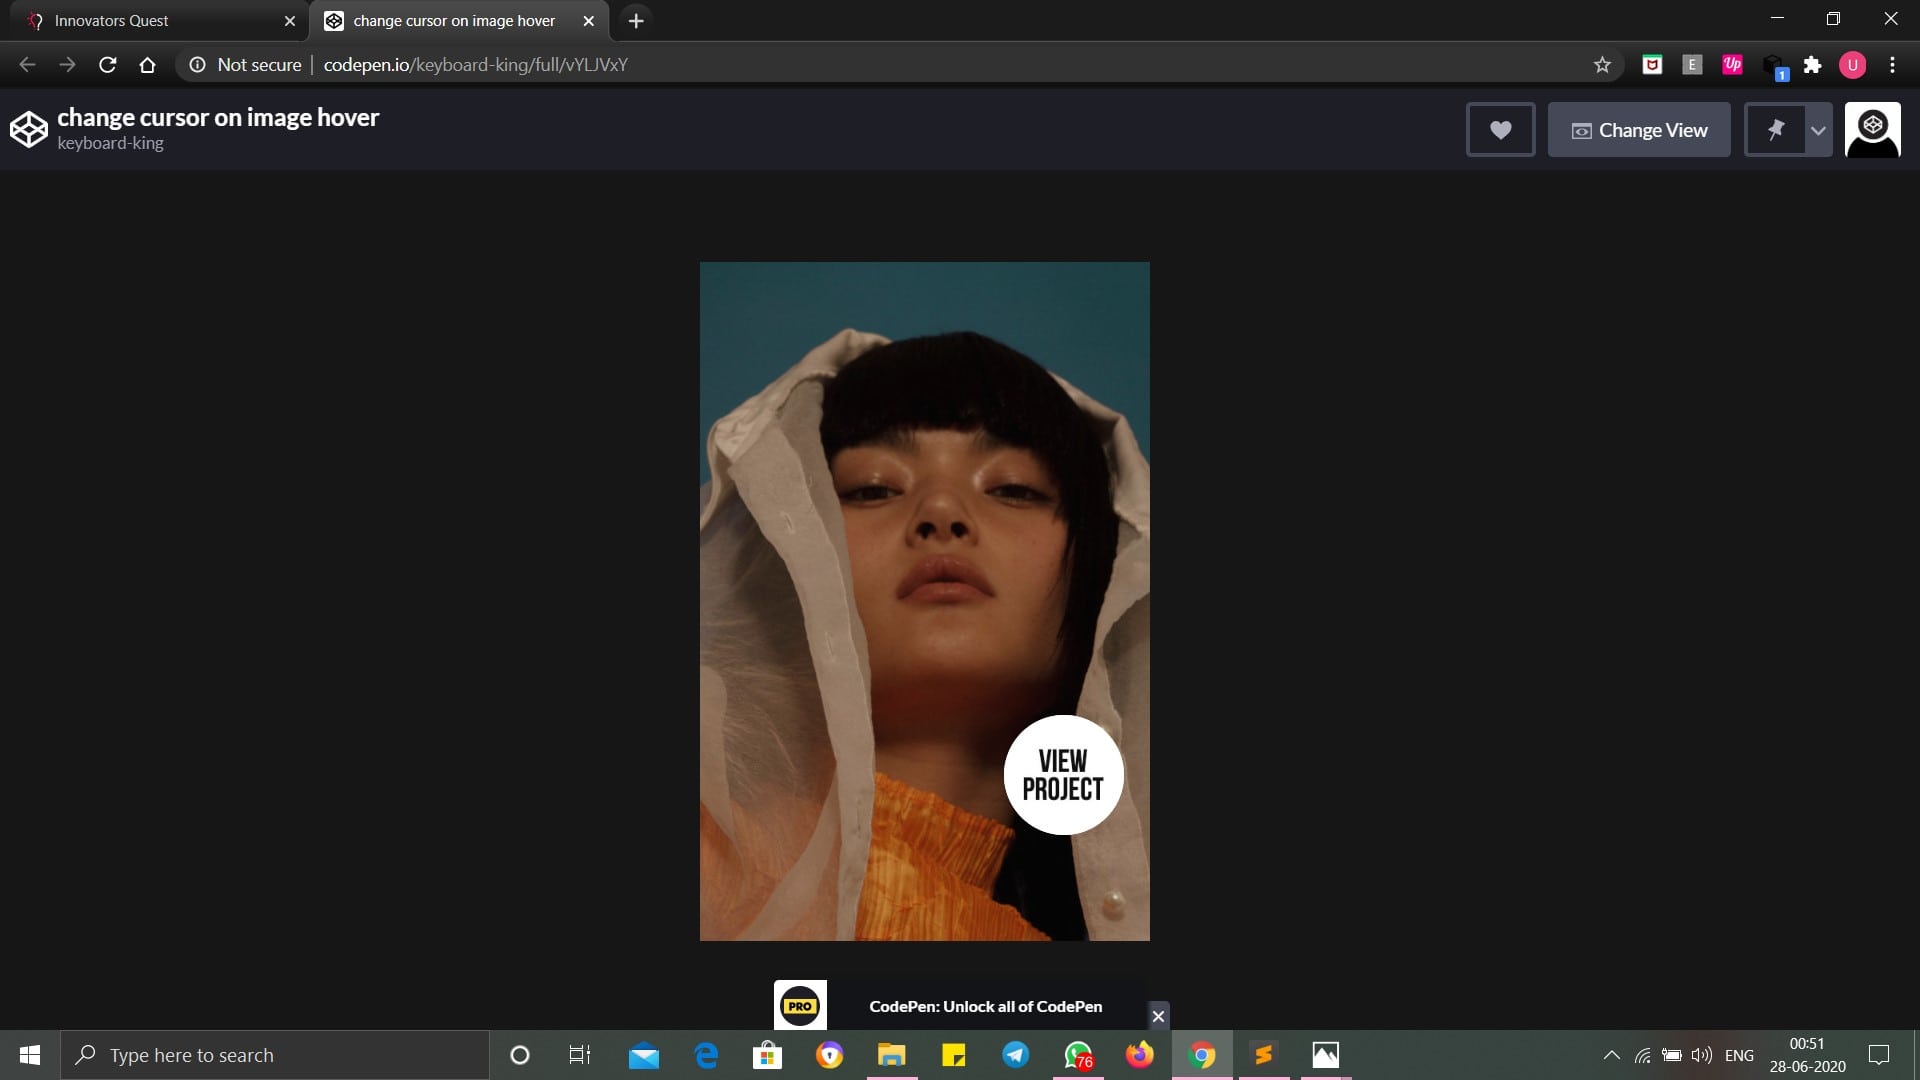
Task: Reload the current page
Action: coord(108,65)
